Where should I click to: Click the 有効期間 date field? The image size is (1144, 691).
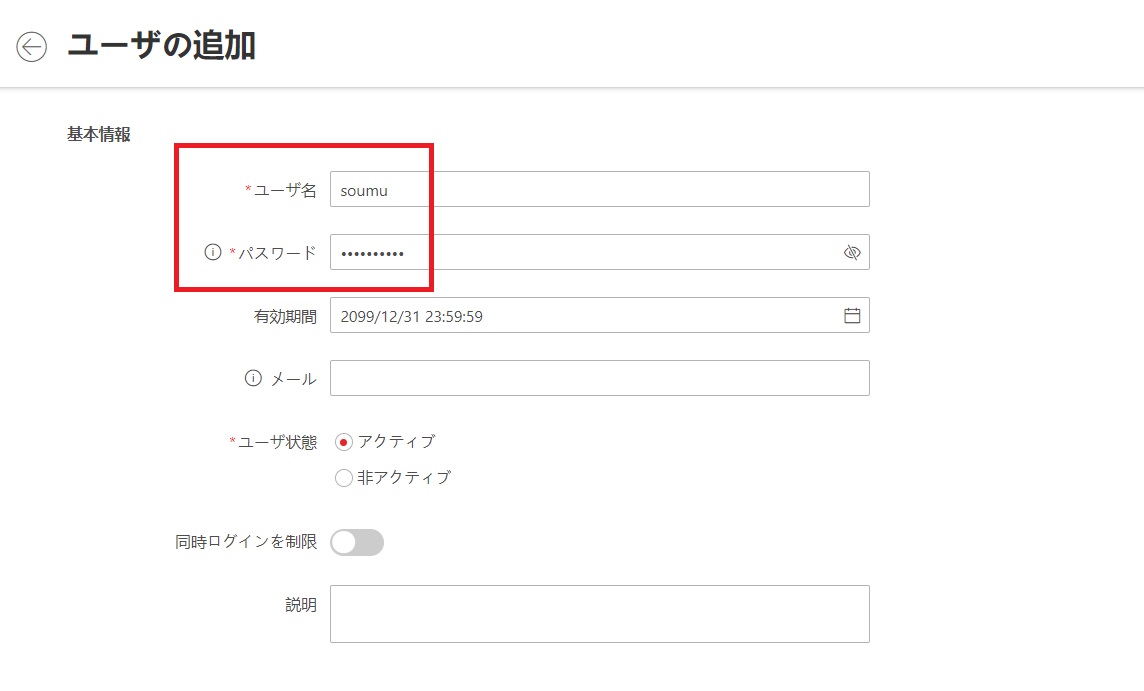click(600, 315)
